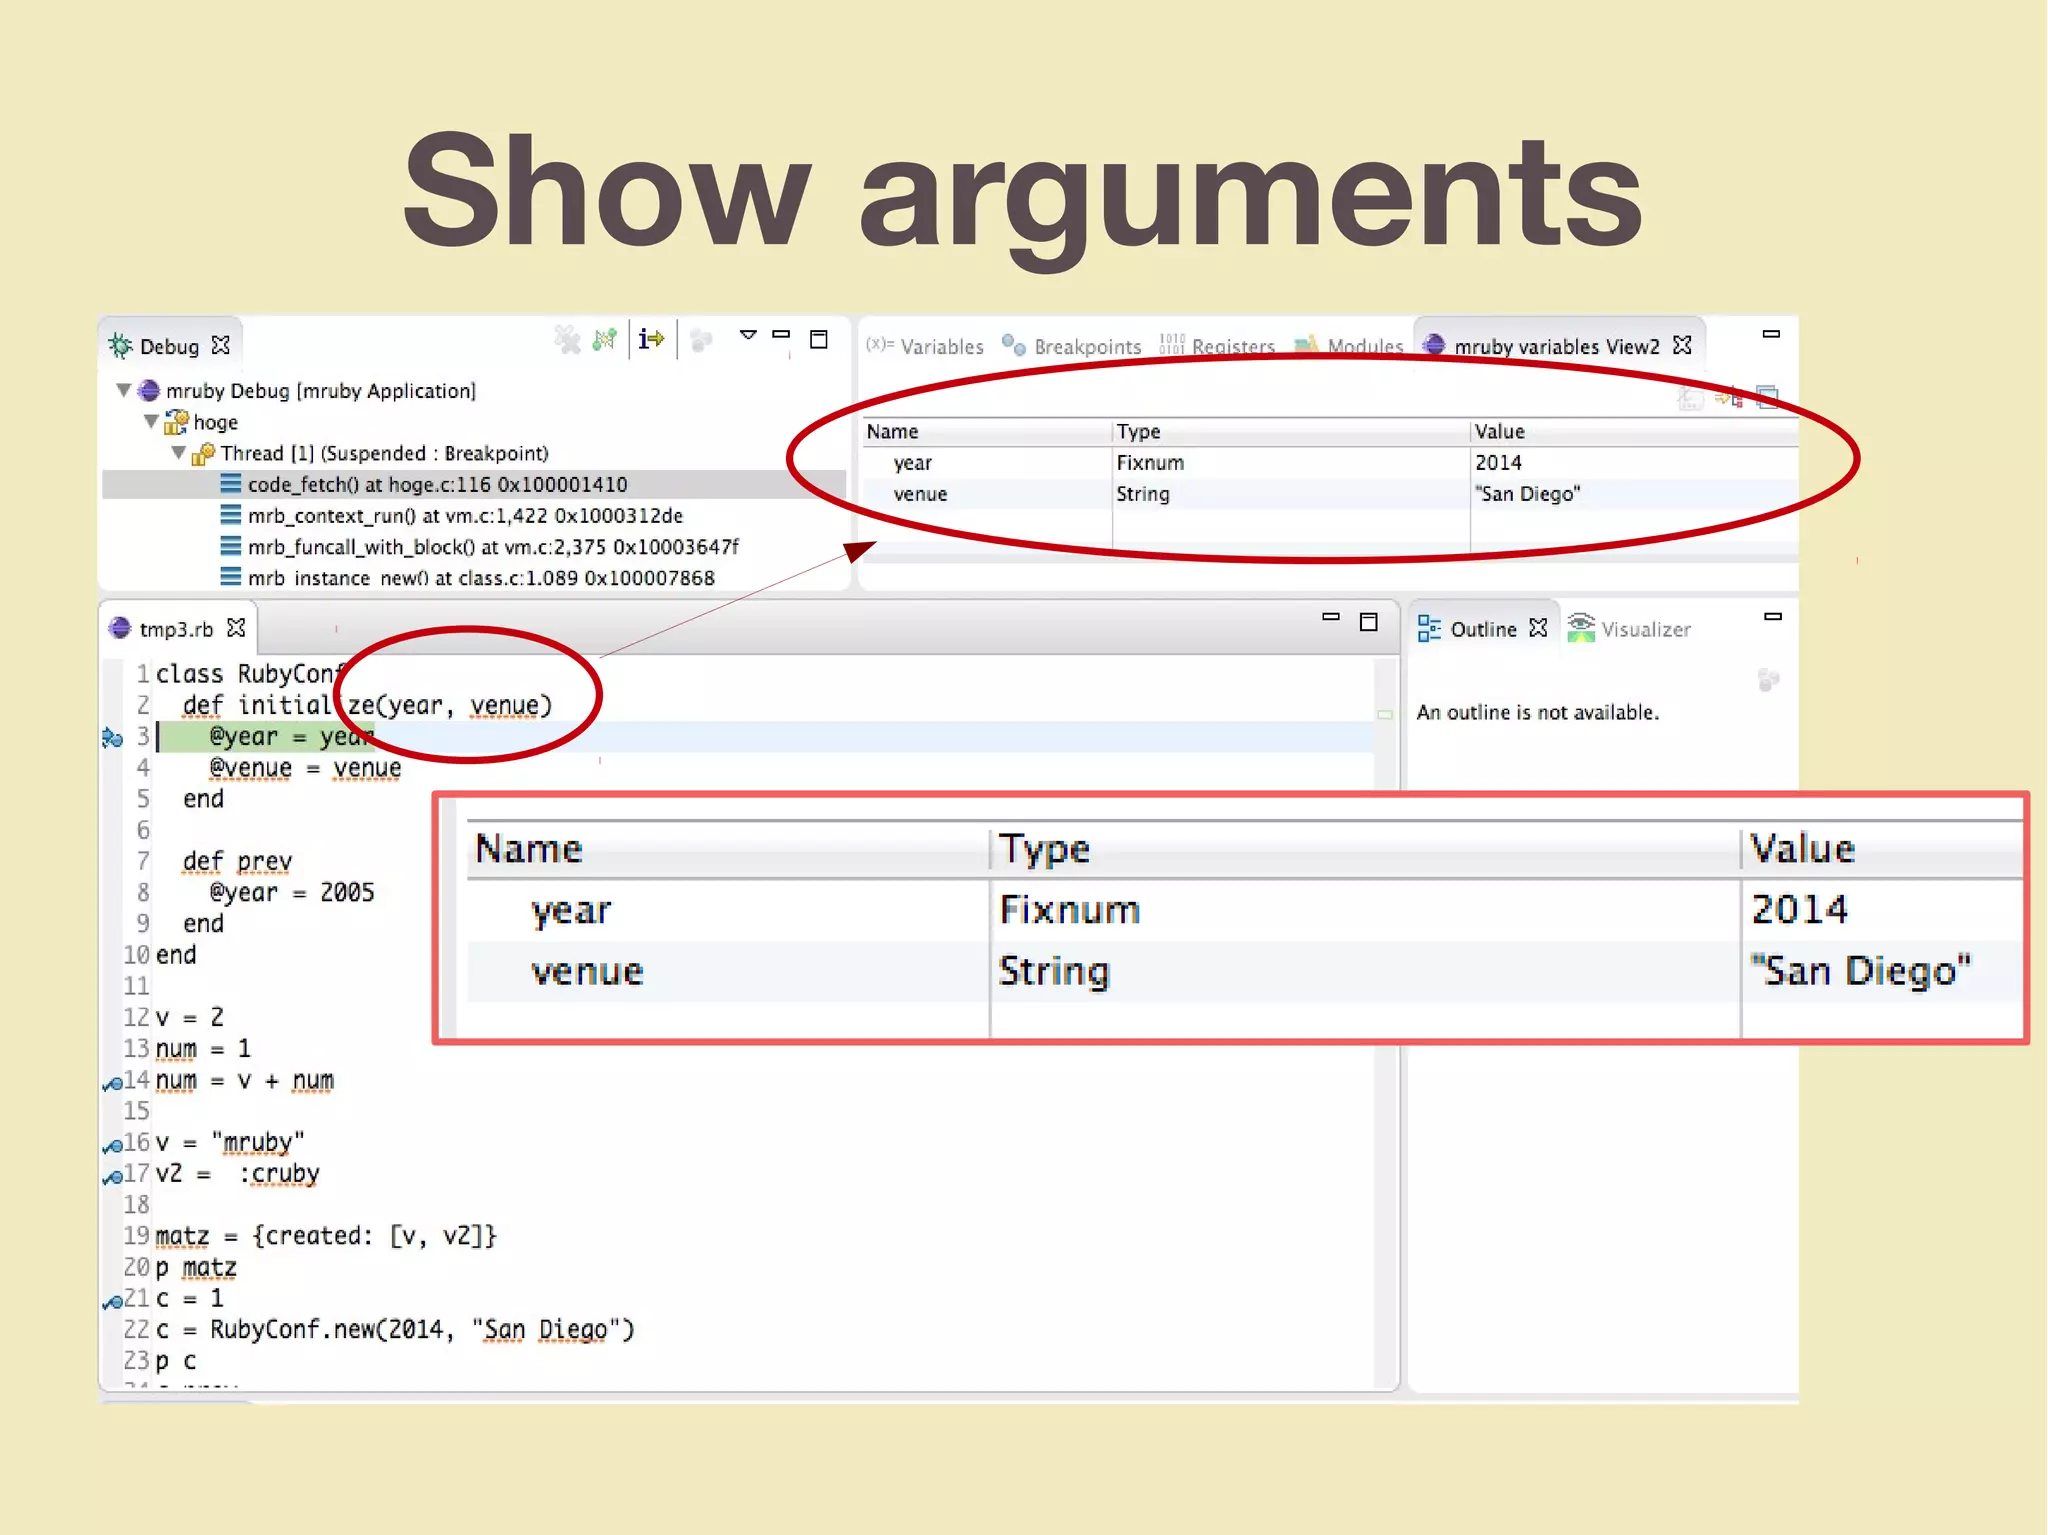
Task: Click the "San Diego" value cell in small table
Action: [x=1527, y=493]
